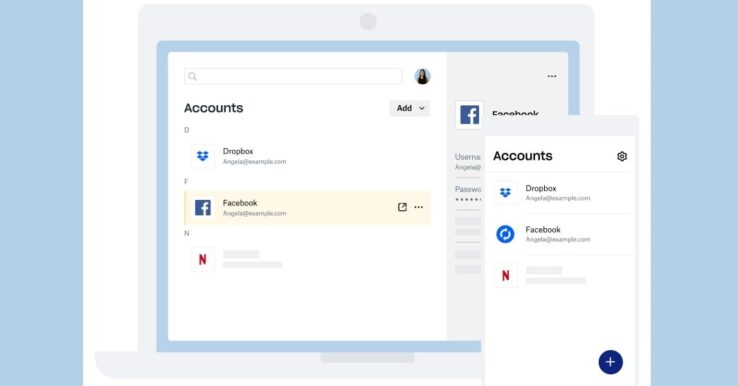Click Angela@example.com under Dropbox in laptop list
738x386 pixels.
tap(254, 161)
